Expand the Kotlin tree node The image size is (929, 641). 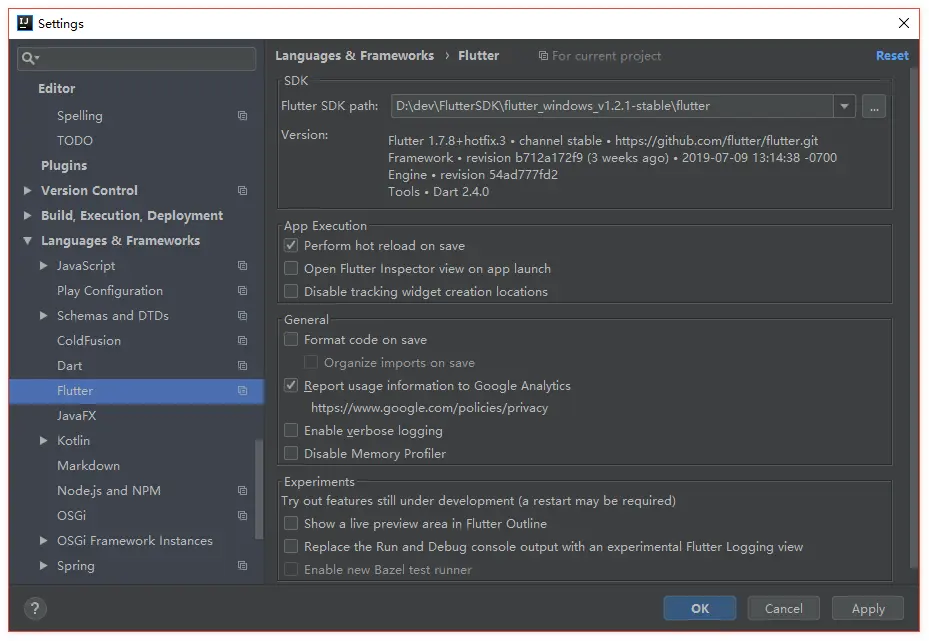(x=43, y=440)
